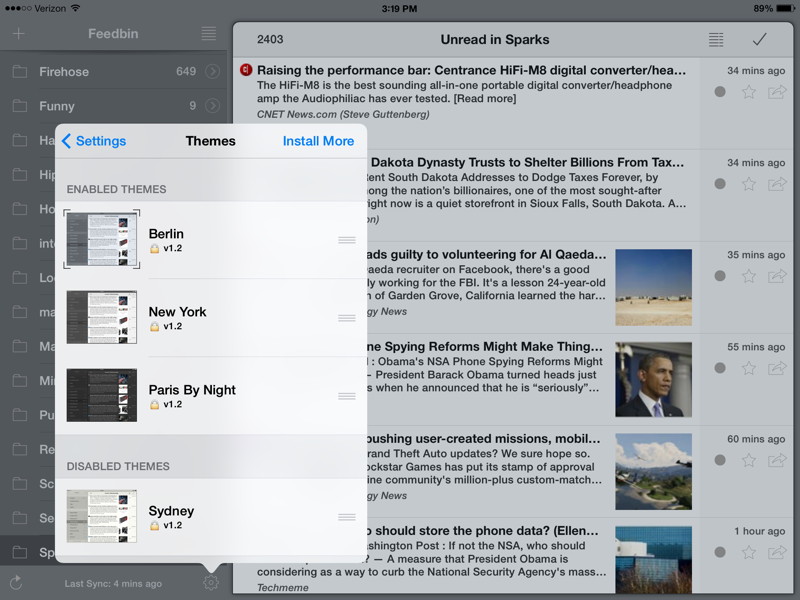Screen dimensions: 800x600
Task: Tap the CNET News.com (Steve Guttenberg) source
Action: tap(343, 114)
